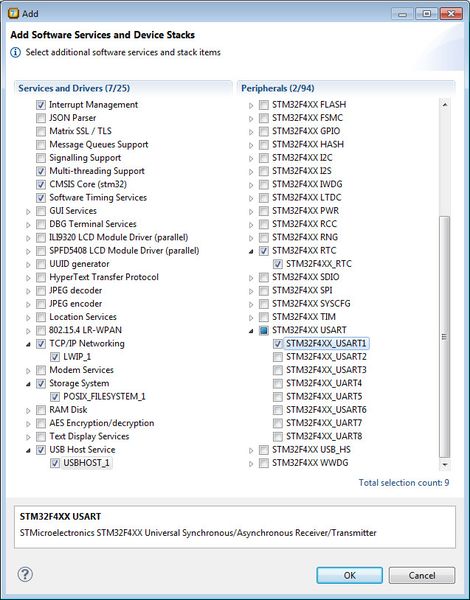Collapse the Storage System node
Image resolution: width=470 pixels, height=600 pixels.
coord(28,384)
